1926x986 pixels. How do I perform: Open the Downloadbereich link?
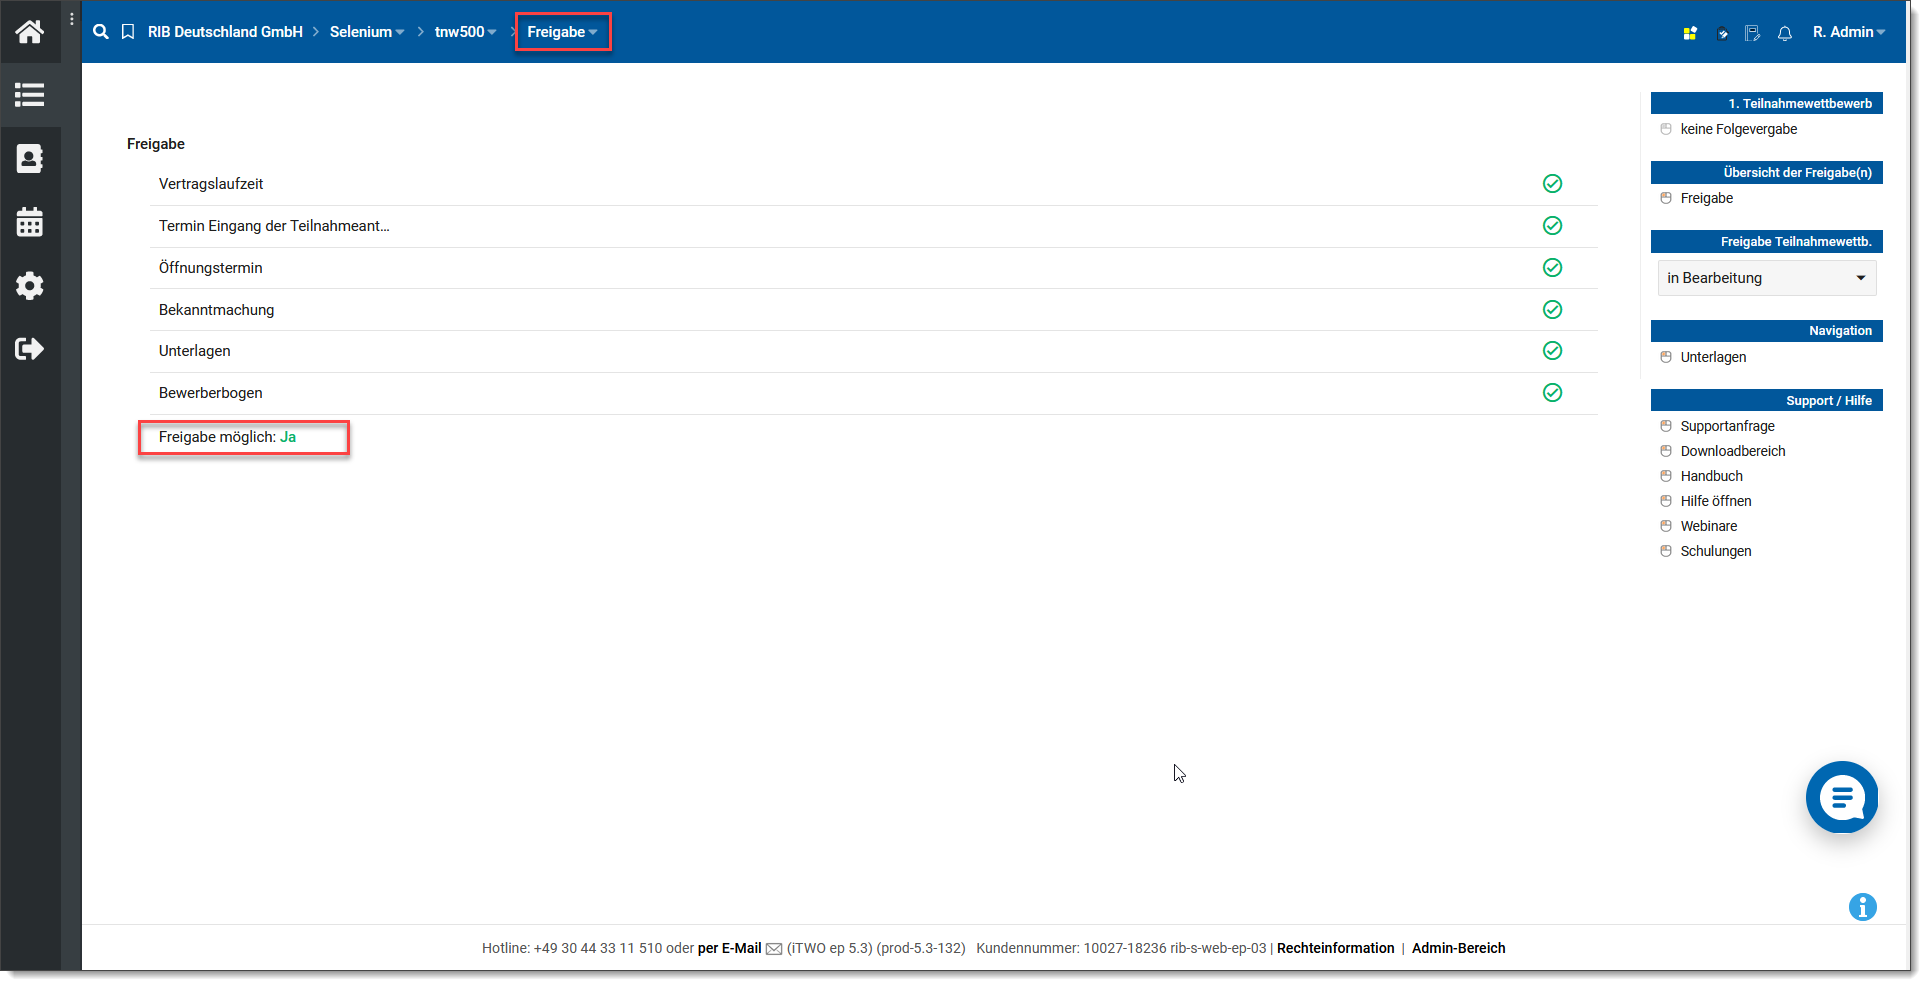click(x=1733, y=451)
